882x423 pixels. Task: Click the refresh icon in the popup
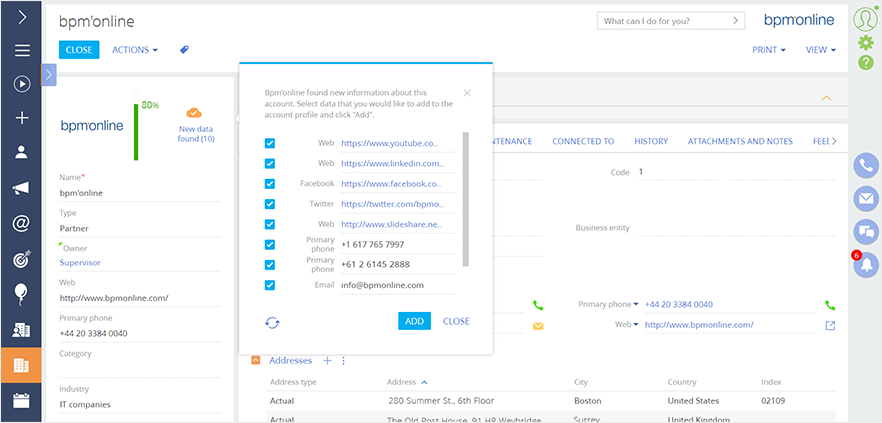(272, 322)
